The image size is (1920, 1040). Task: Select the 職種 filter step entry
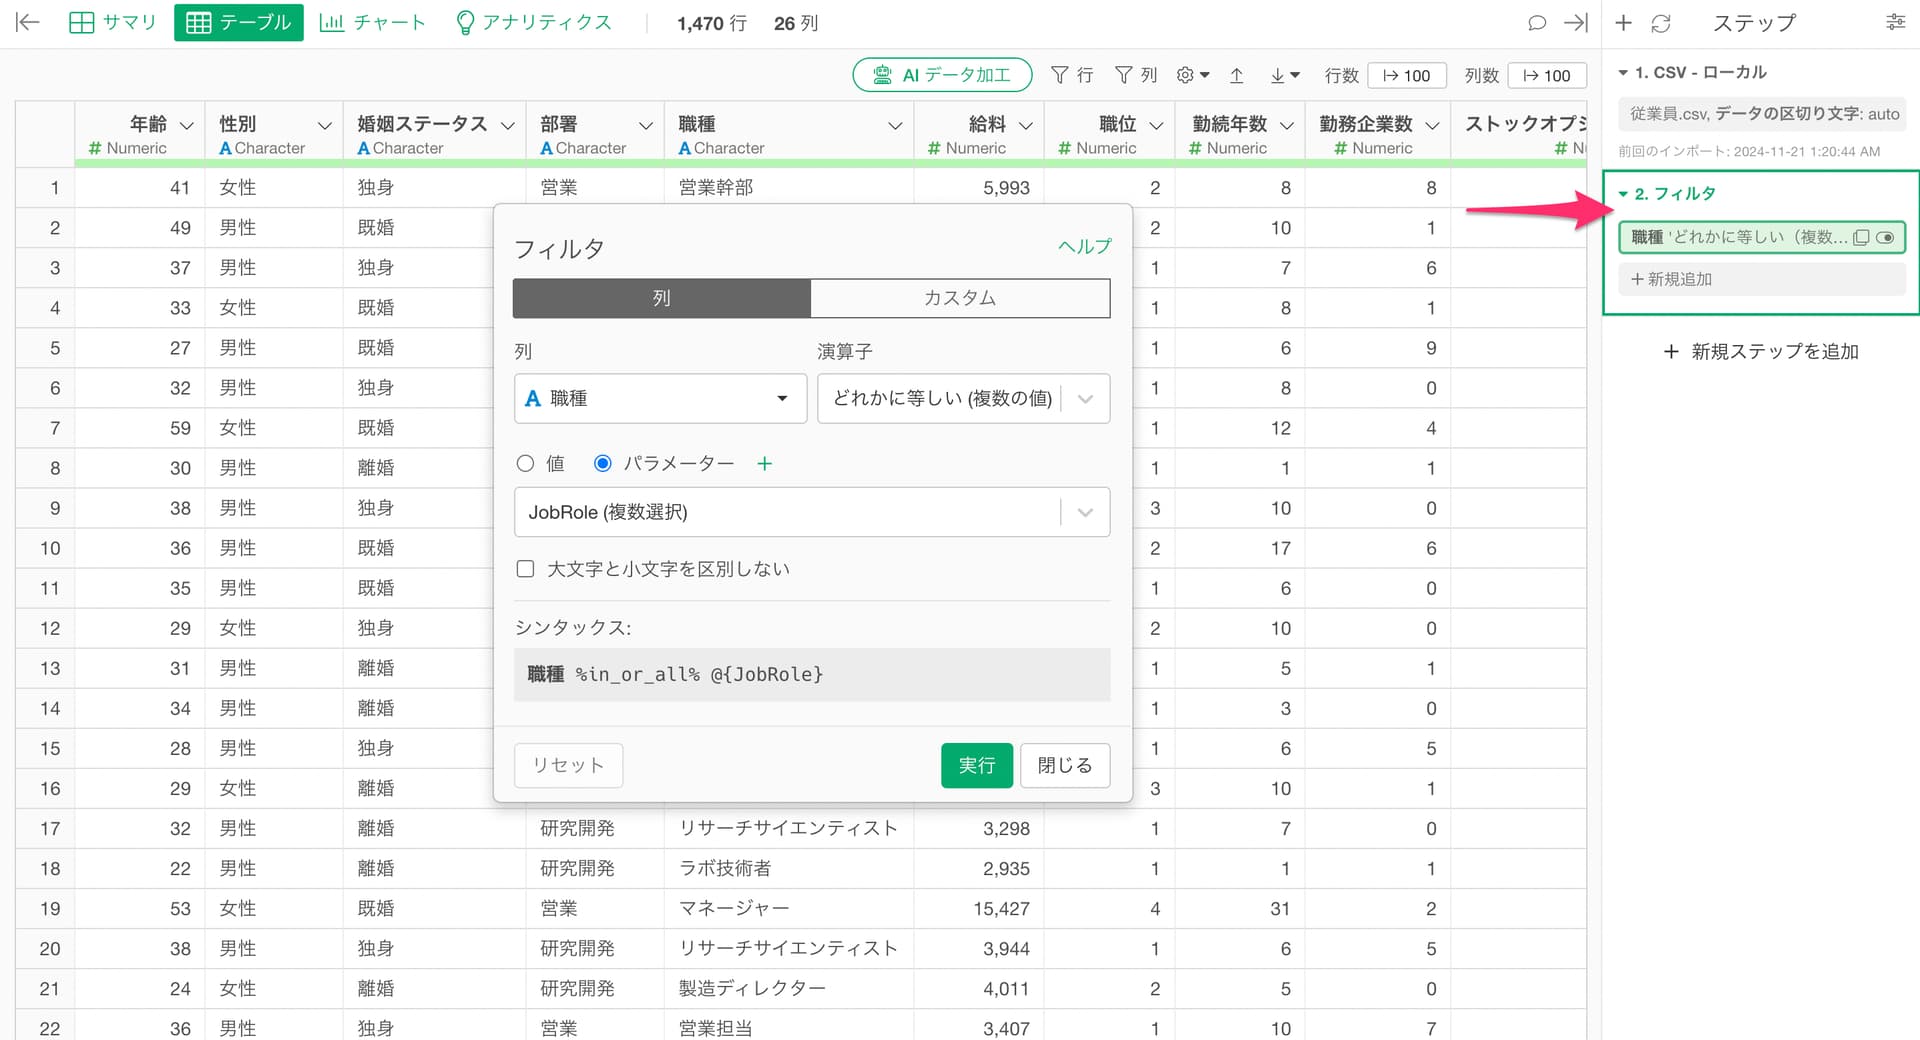[1762, 238]
